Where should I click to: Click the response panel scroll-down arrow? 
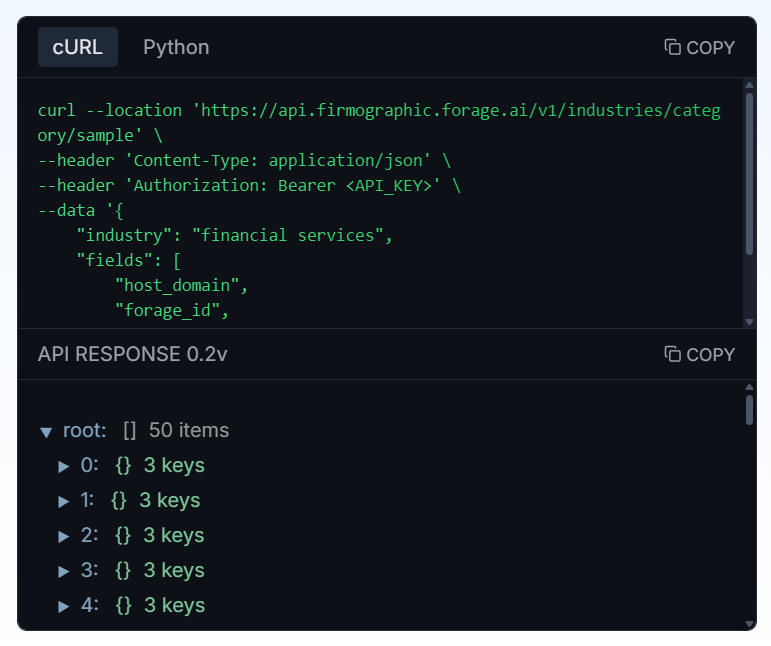pyautogui.click(x=749, y=624)
